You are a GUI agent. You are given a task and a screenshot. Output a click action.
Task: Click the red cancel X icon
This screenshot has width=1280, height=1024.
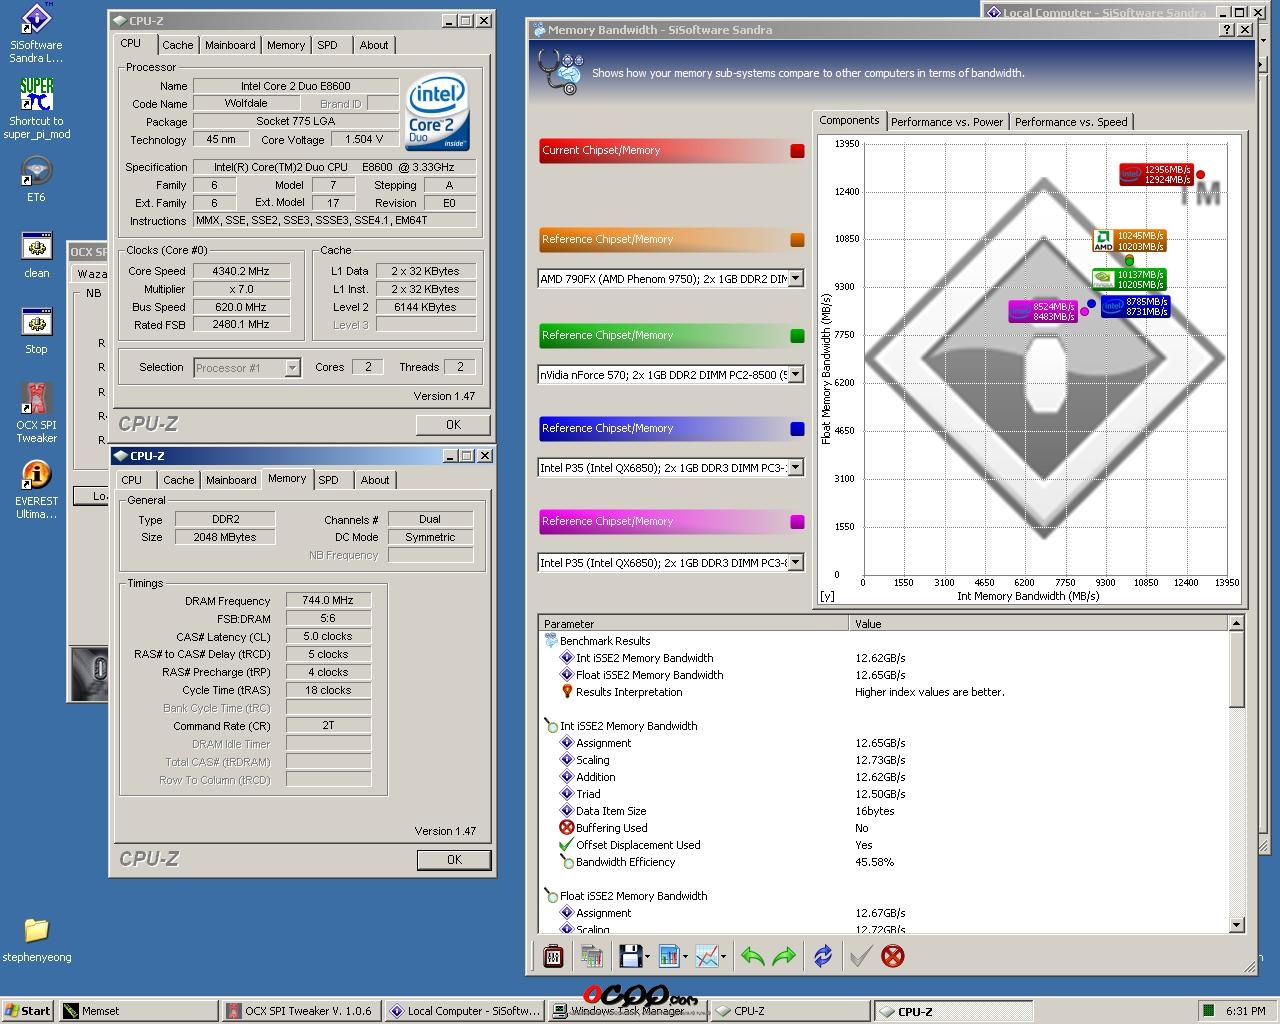point(893,956)
